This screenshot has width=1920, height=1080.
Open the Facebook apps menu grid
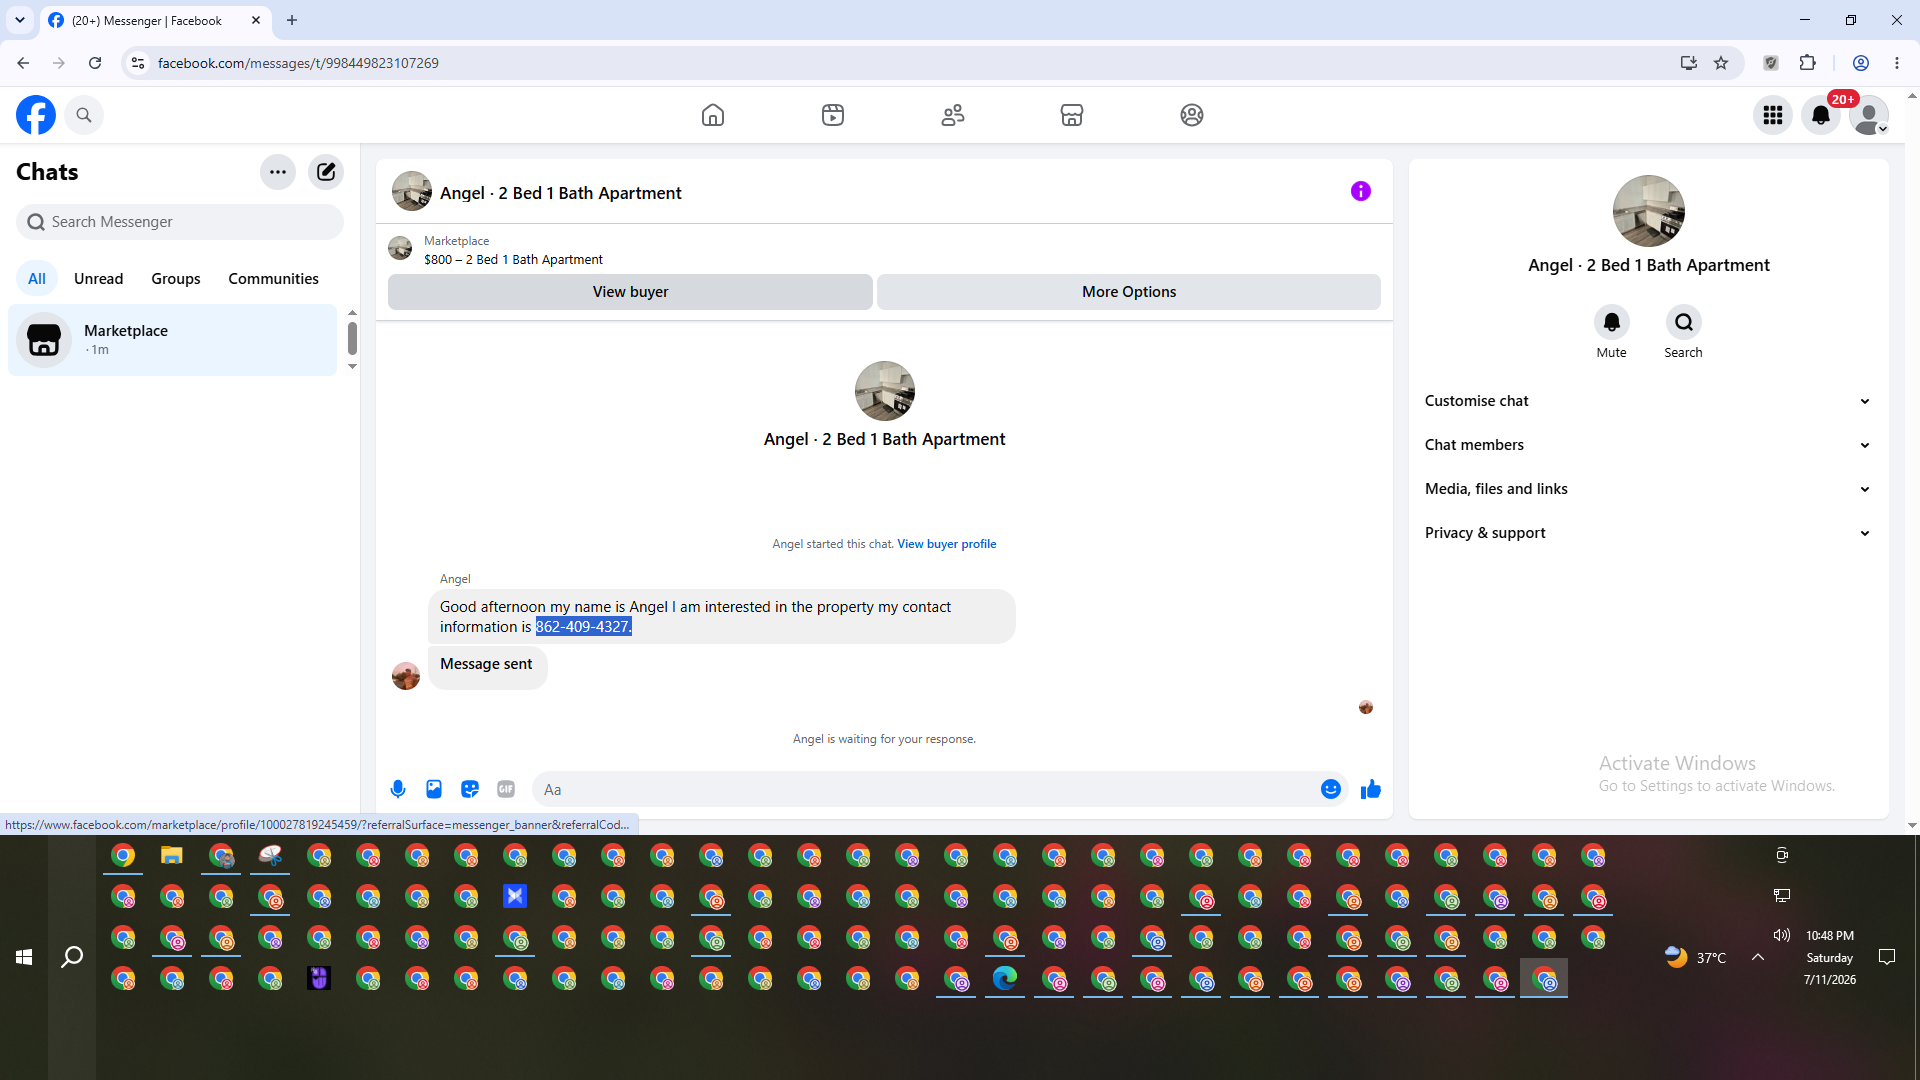[1773, 115]
